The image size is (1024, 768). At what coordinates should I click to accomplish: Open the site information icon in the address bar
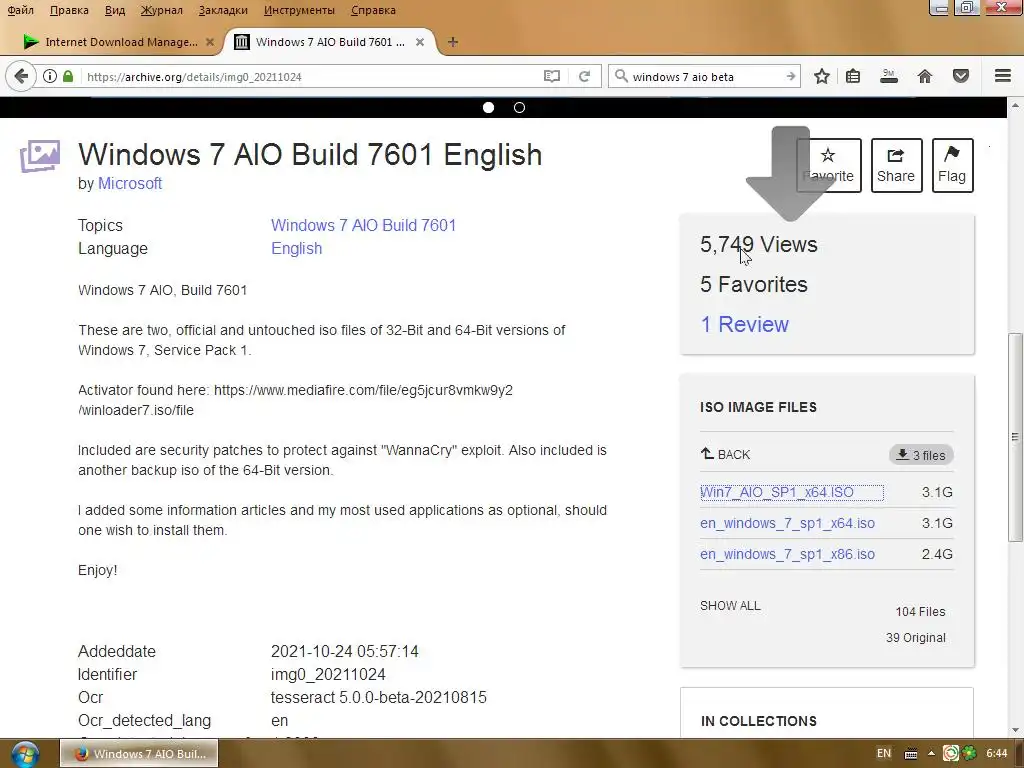pos(50,76)
